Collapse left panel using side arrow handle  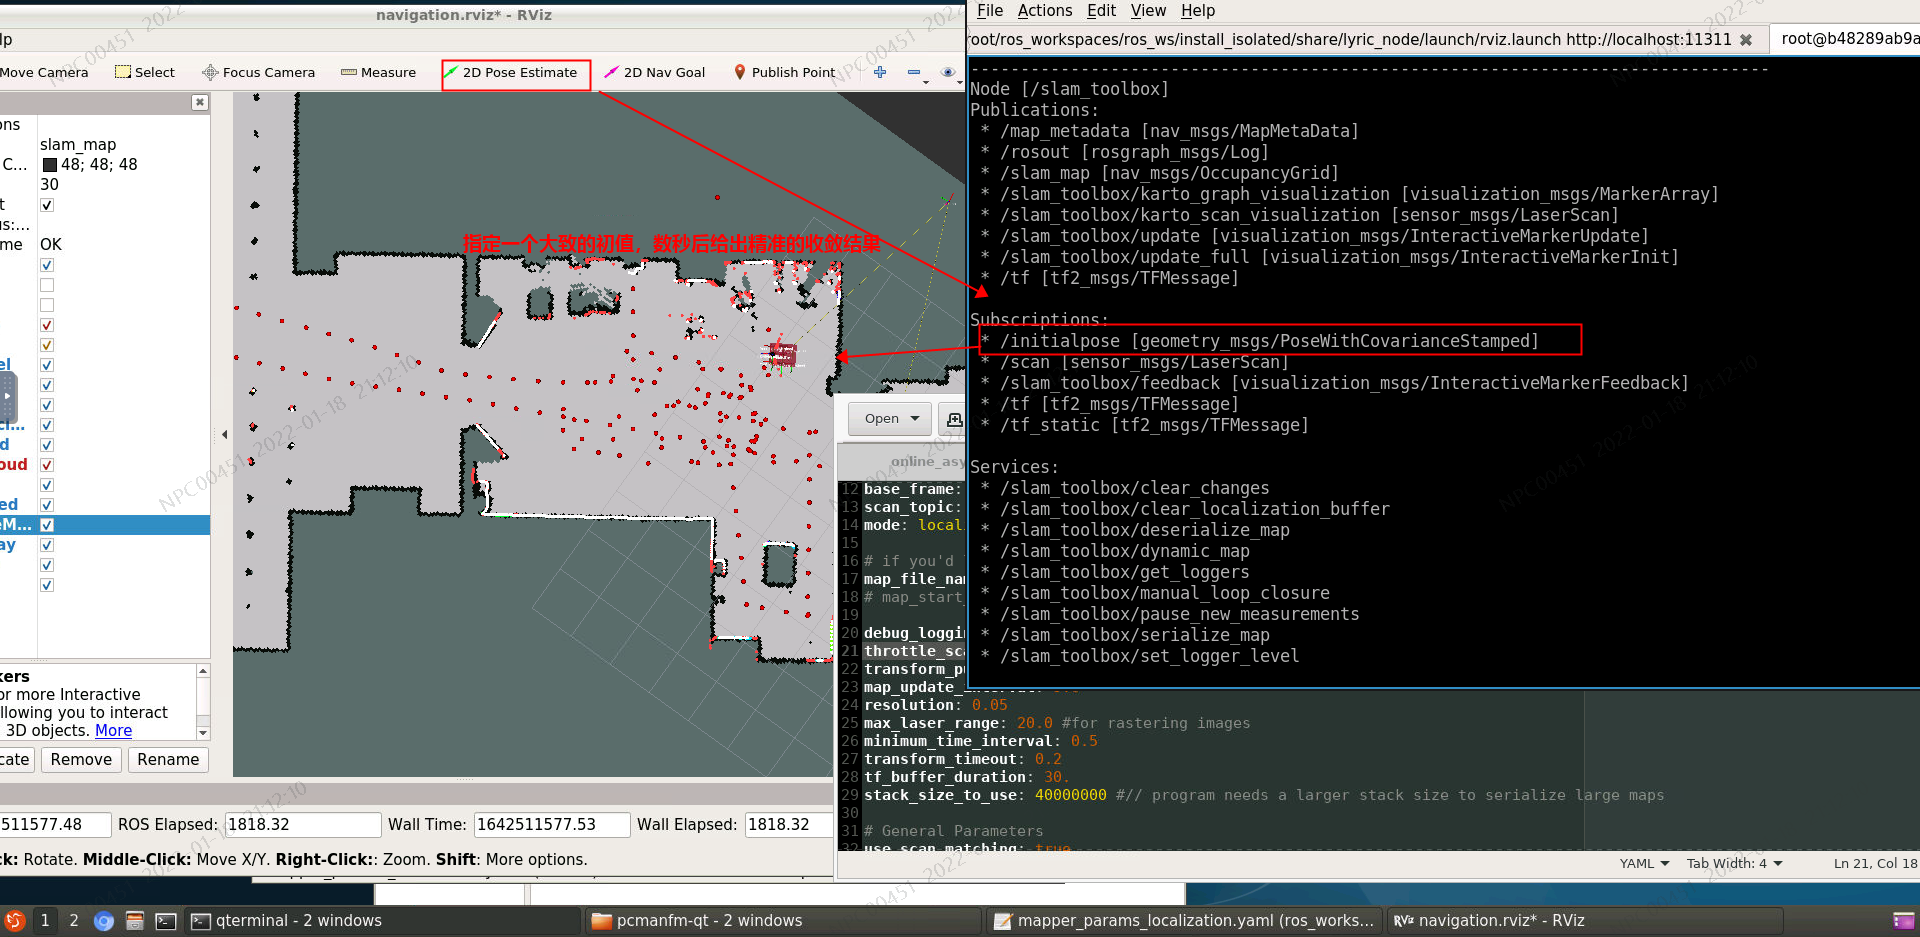pos(224,434)
